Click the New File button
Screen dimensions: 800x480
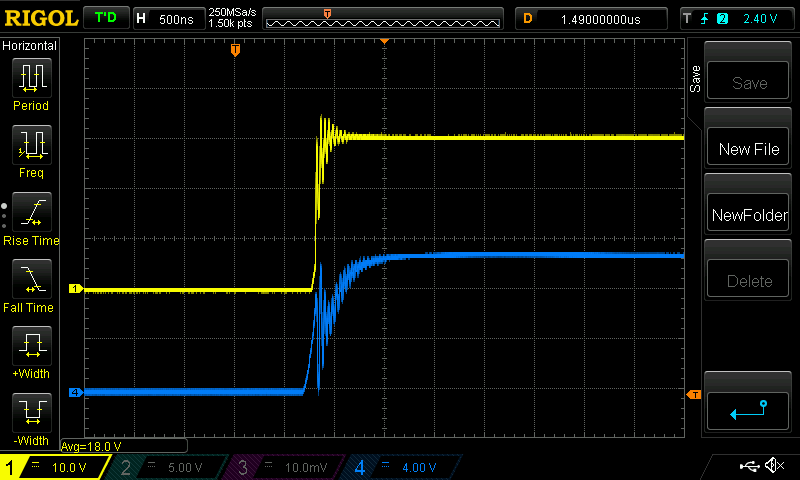click(749, 149)
